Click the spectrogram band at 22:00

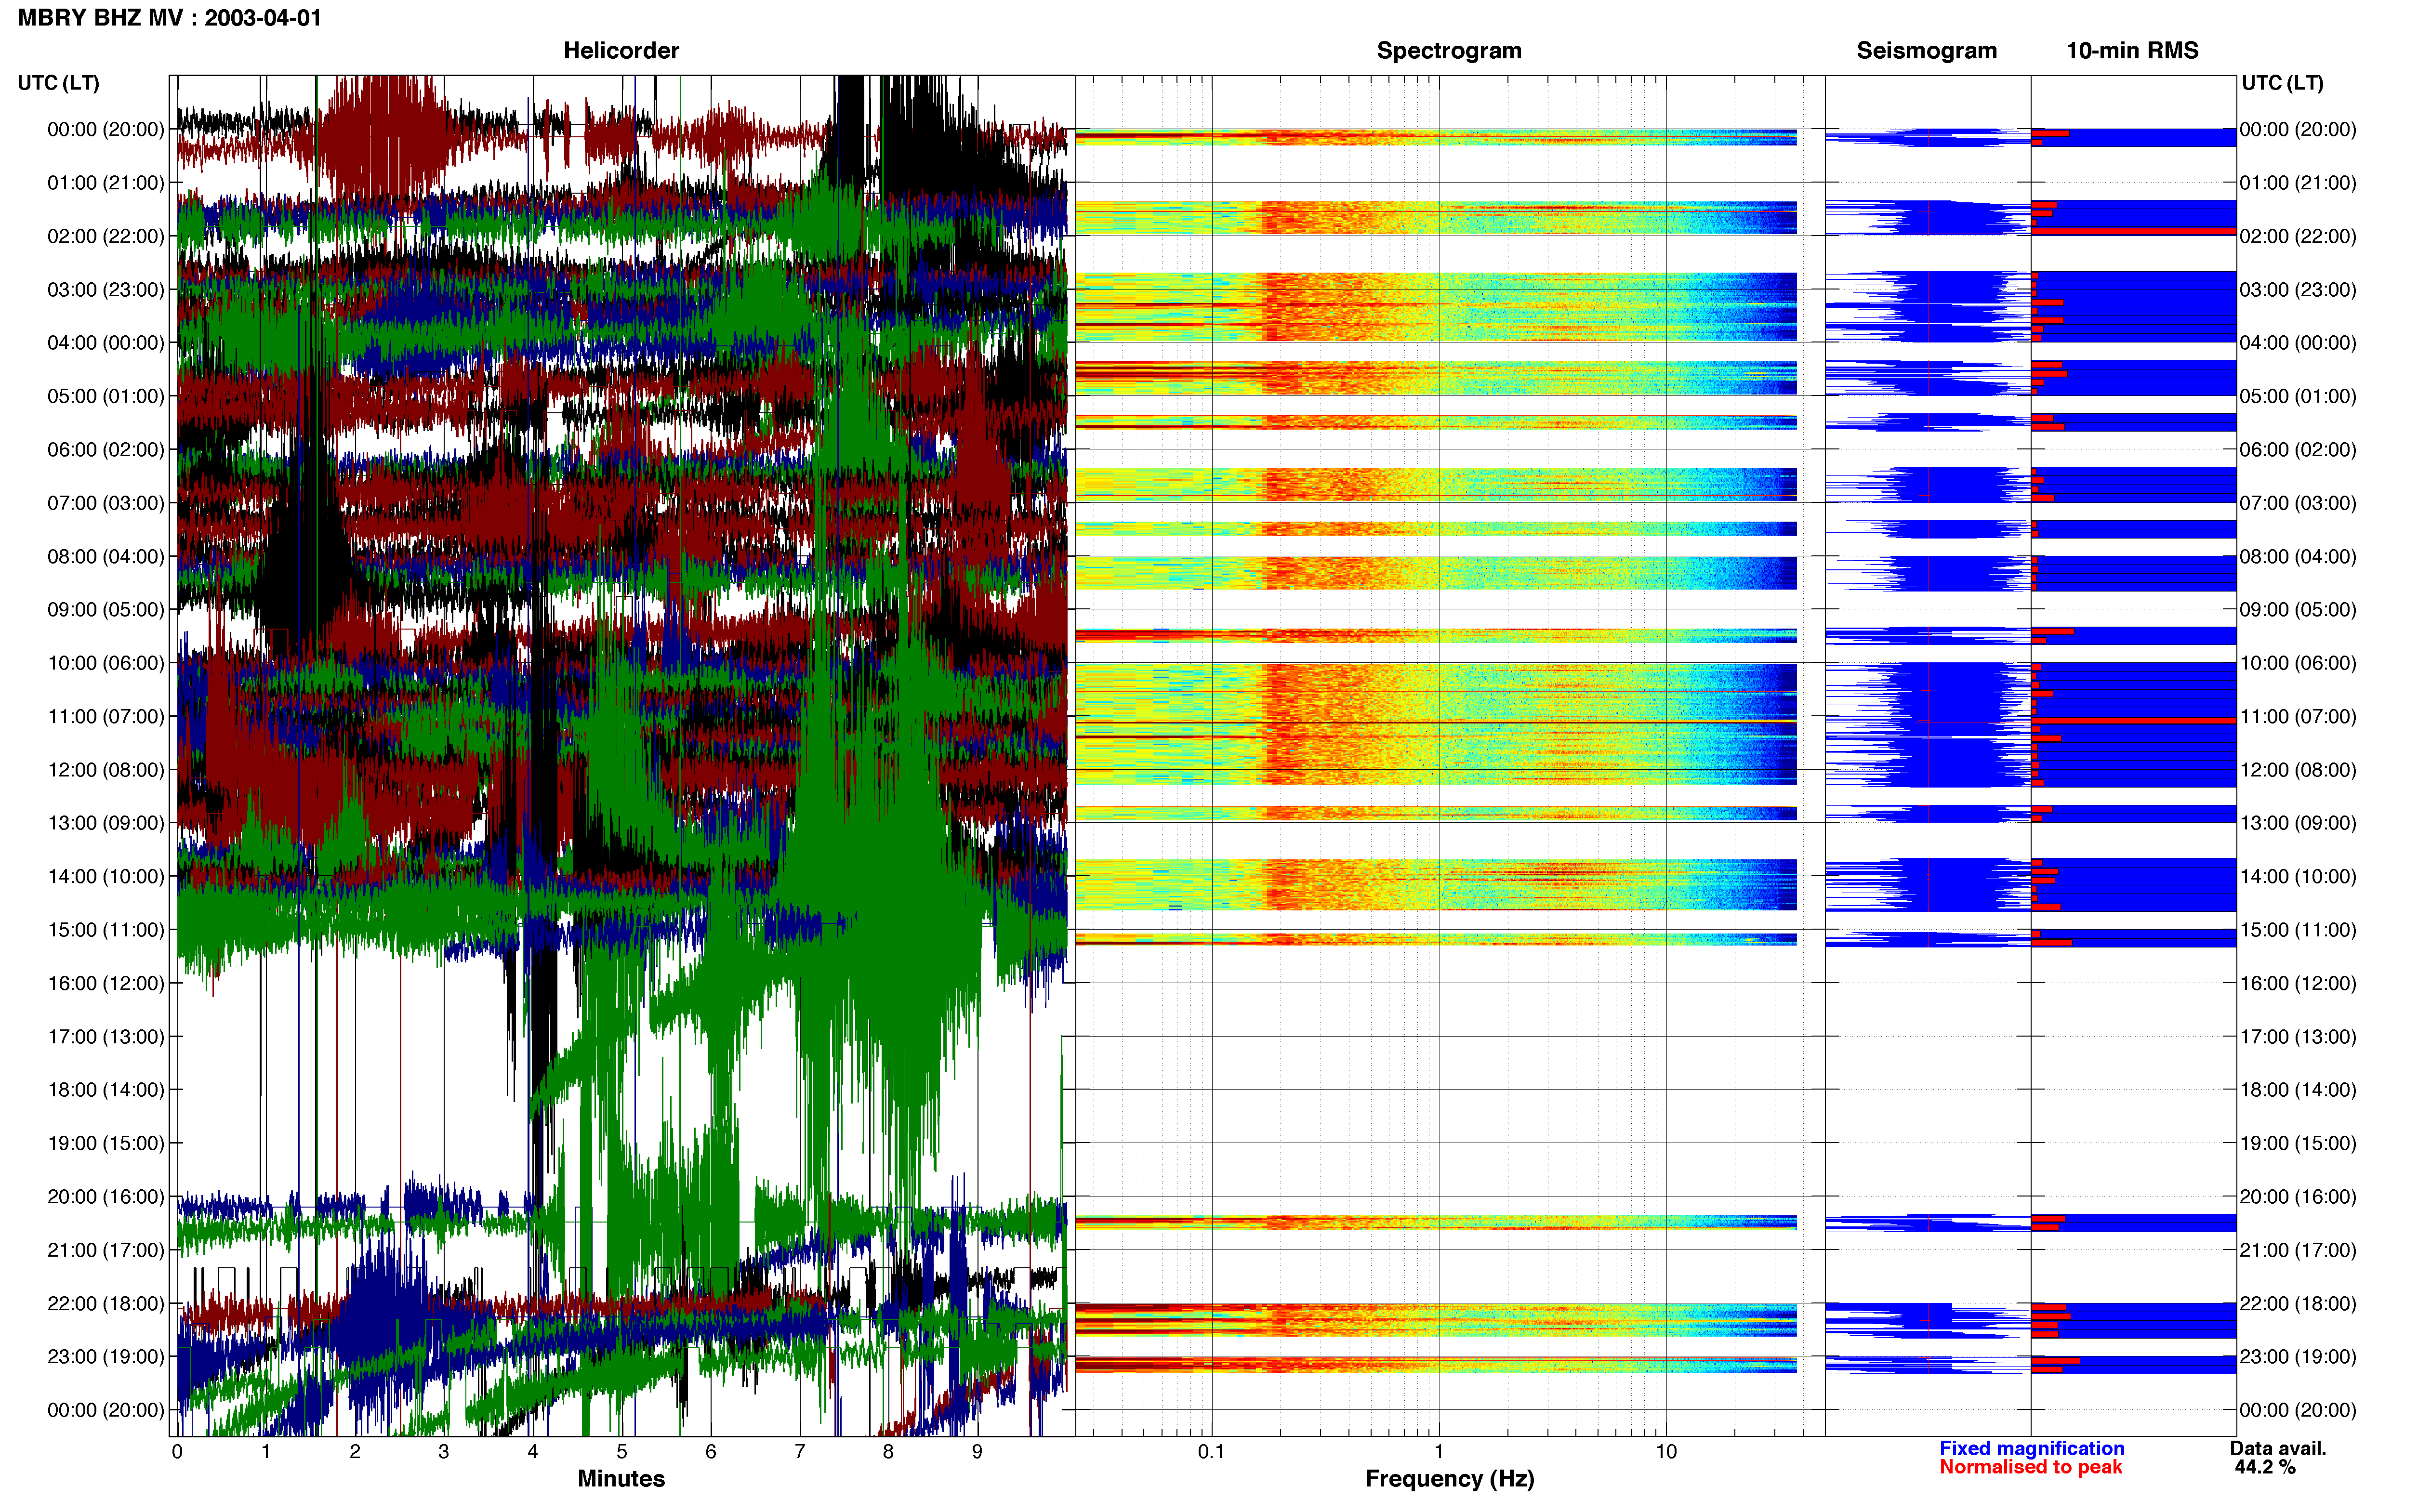[x=1436, y=1320]
